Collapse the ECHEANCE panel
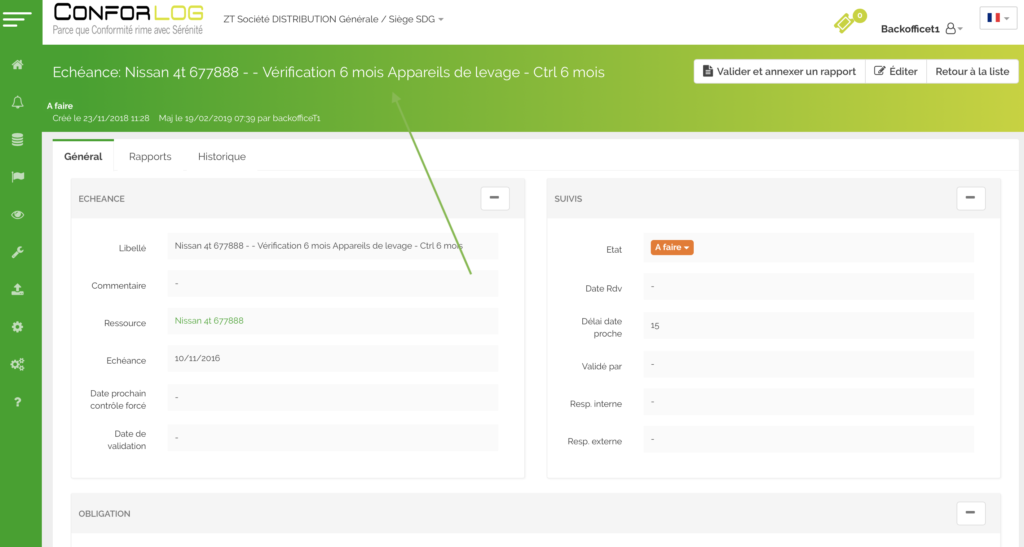 (x=495, y=198)
